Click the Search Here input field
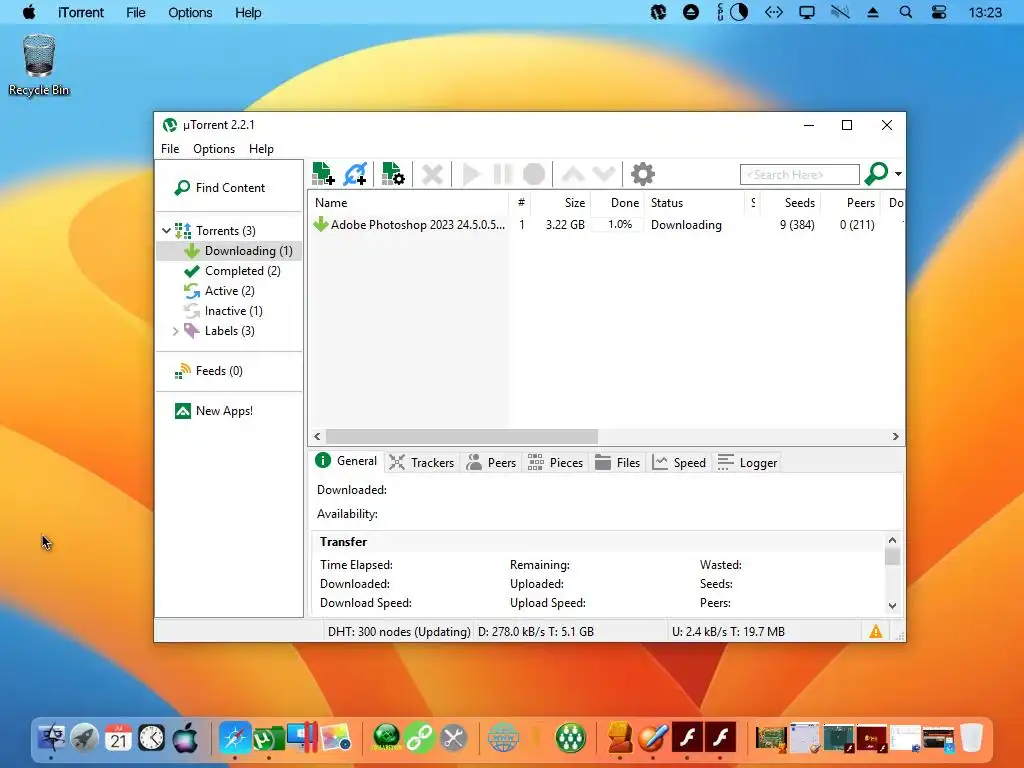The height and width of the screenshot is (768, 1024). click(799, 174)
